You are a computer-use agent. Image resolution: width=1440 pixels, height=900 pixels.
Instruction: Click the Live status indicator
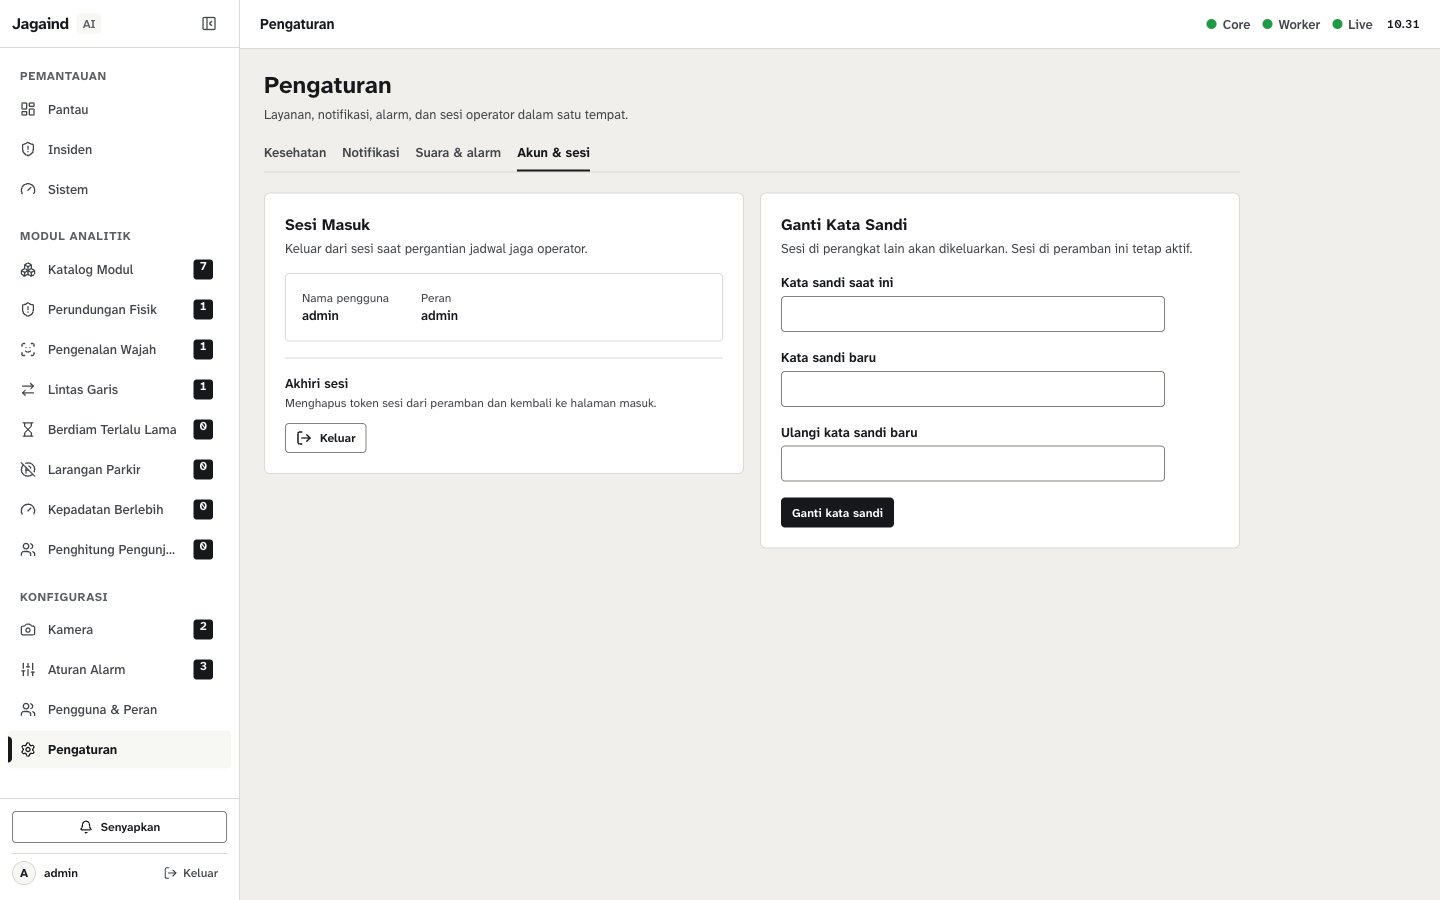click(1352, 24)
